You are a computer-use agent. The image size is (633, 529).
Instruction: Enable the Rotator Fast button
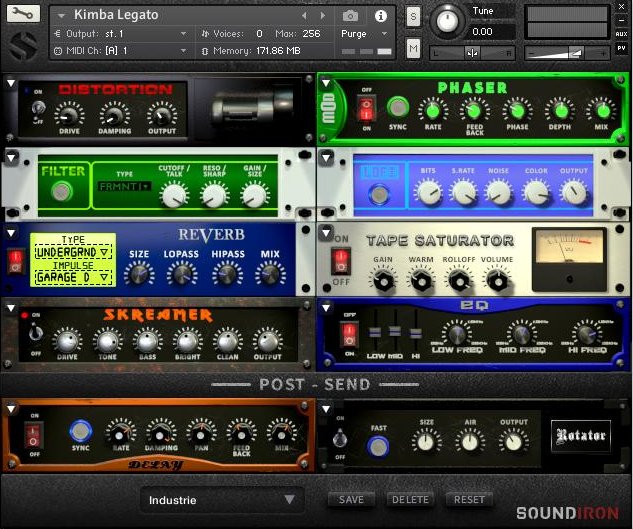pos(378,447)
